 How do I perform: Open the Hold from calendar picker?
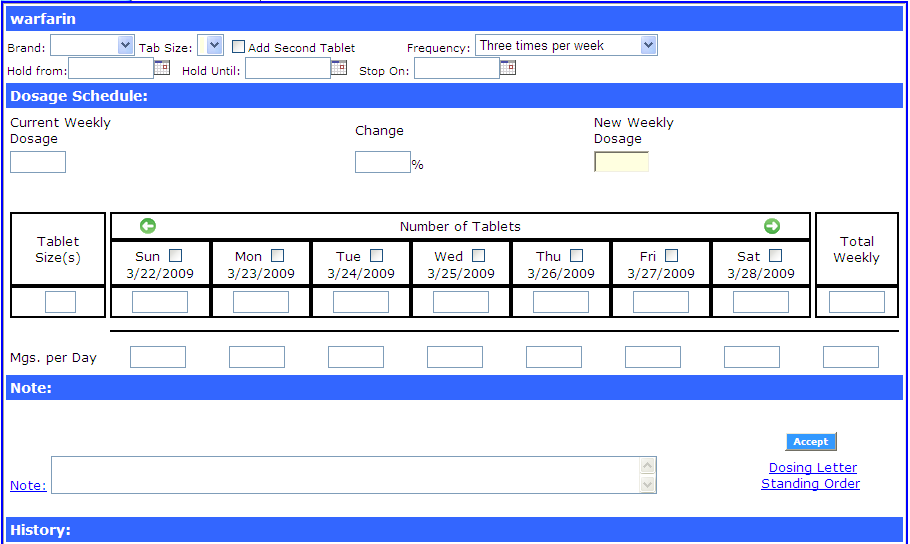click(162, 68)
